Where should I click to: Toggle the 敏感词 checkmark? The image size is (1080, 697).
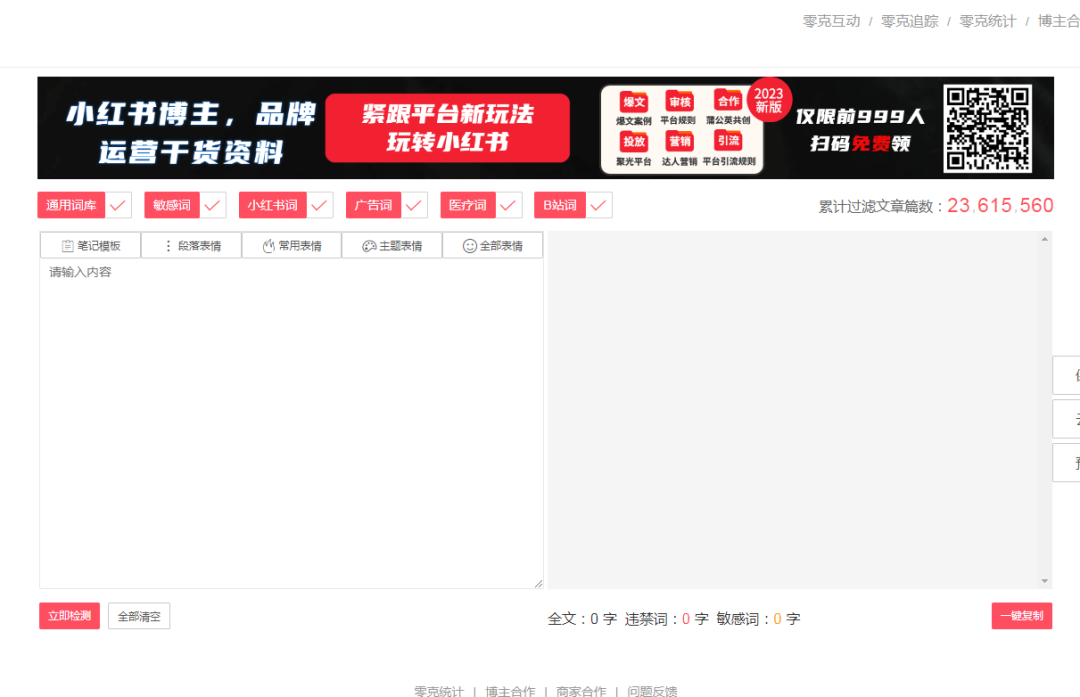[x=213, y=205]
